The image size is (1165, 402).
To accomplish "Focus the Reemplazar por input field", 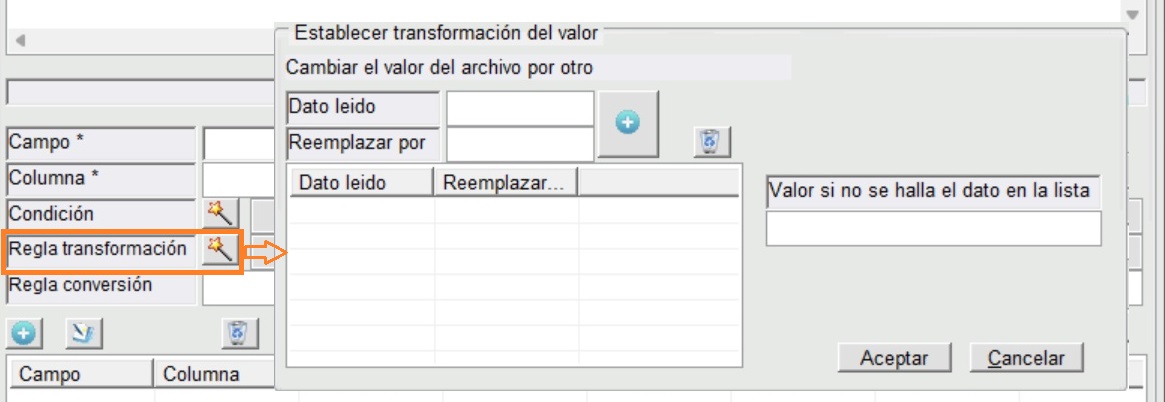I will click(520, 143).
